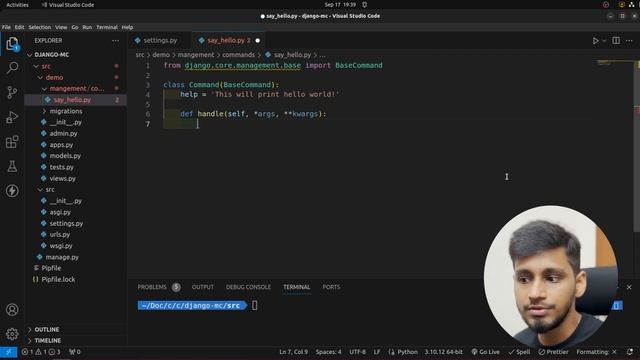Open urls.py in explorer
The height and width of the screenshot is (360, 640).
[x=76, y=235]
